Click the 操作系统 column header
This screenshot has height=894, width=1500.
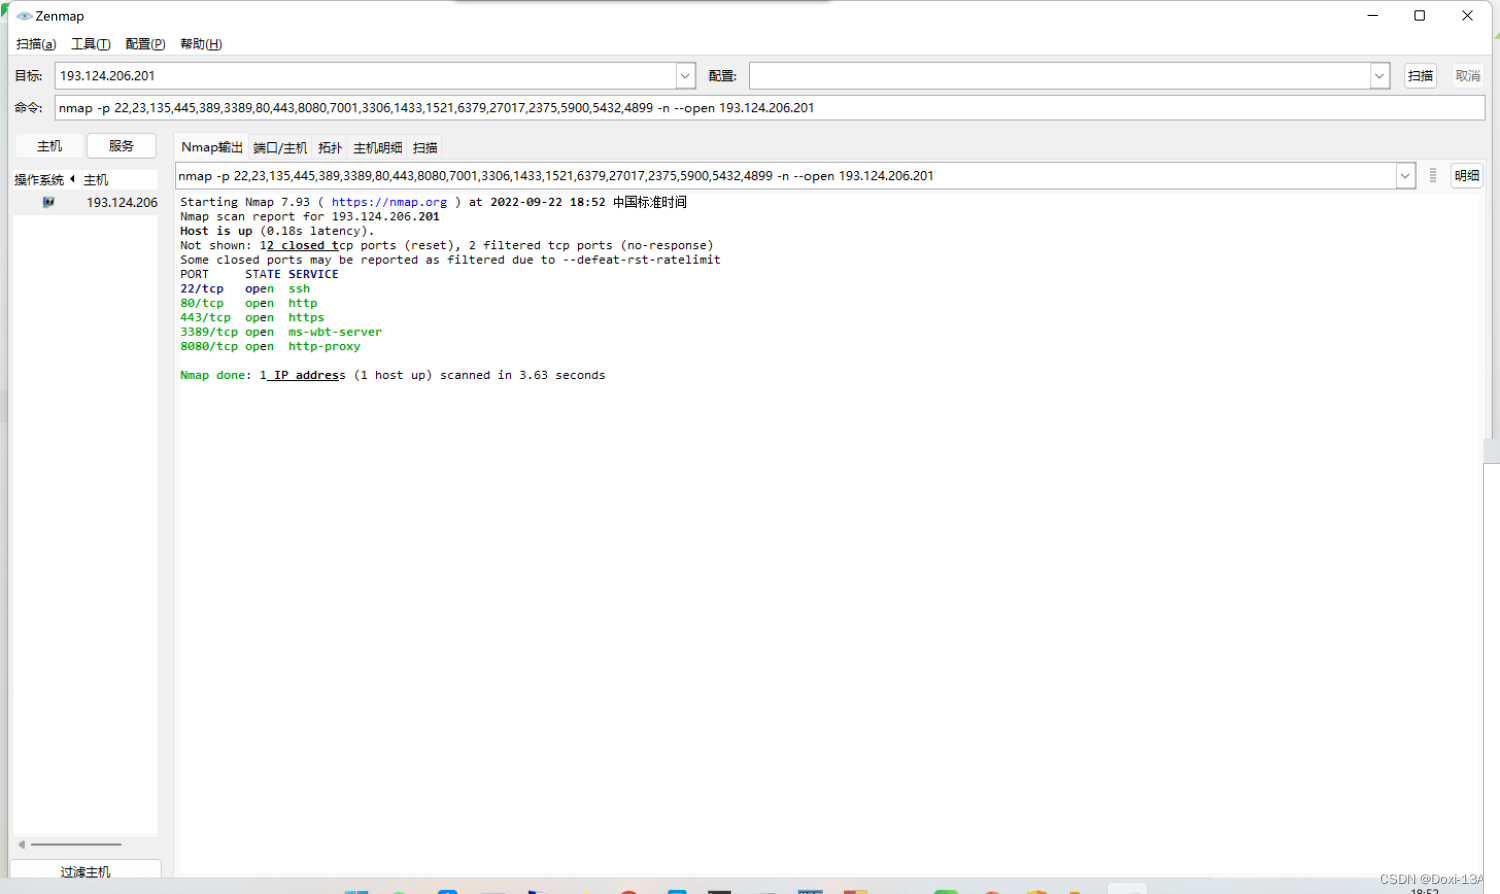46,180
